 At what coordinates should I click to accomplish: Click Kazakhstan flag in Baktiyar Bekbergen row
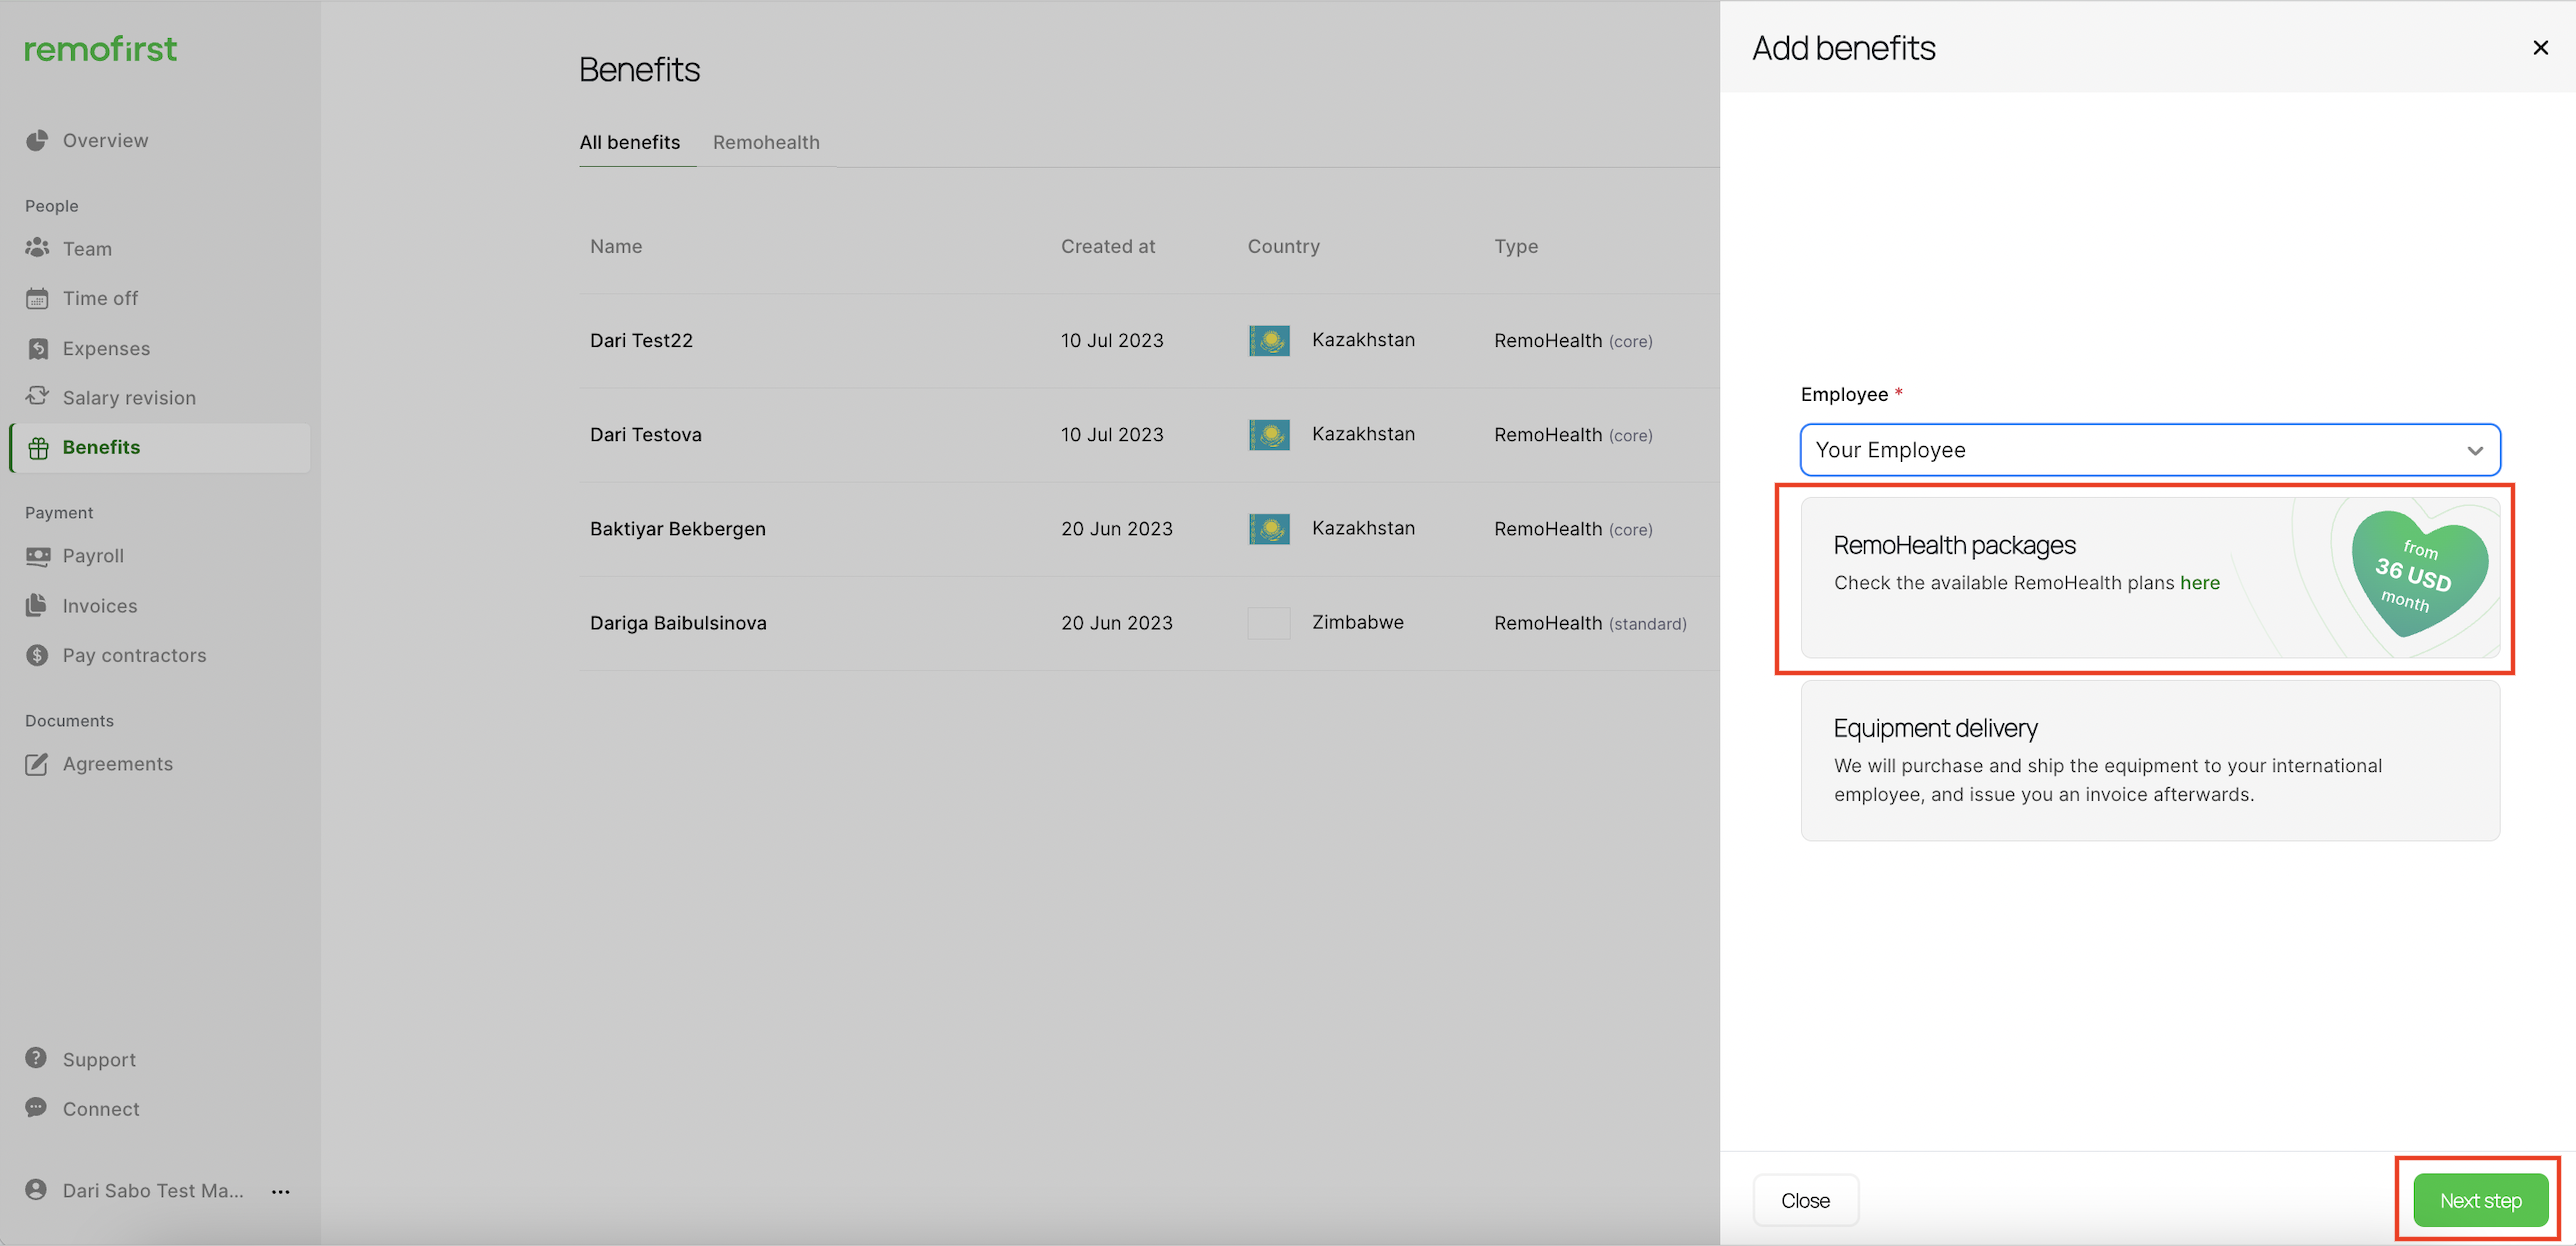coord(1269,529)
